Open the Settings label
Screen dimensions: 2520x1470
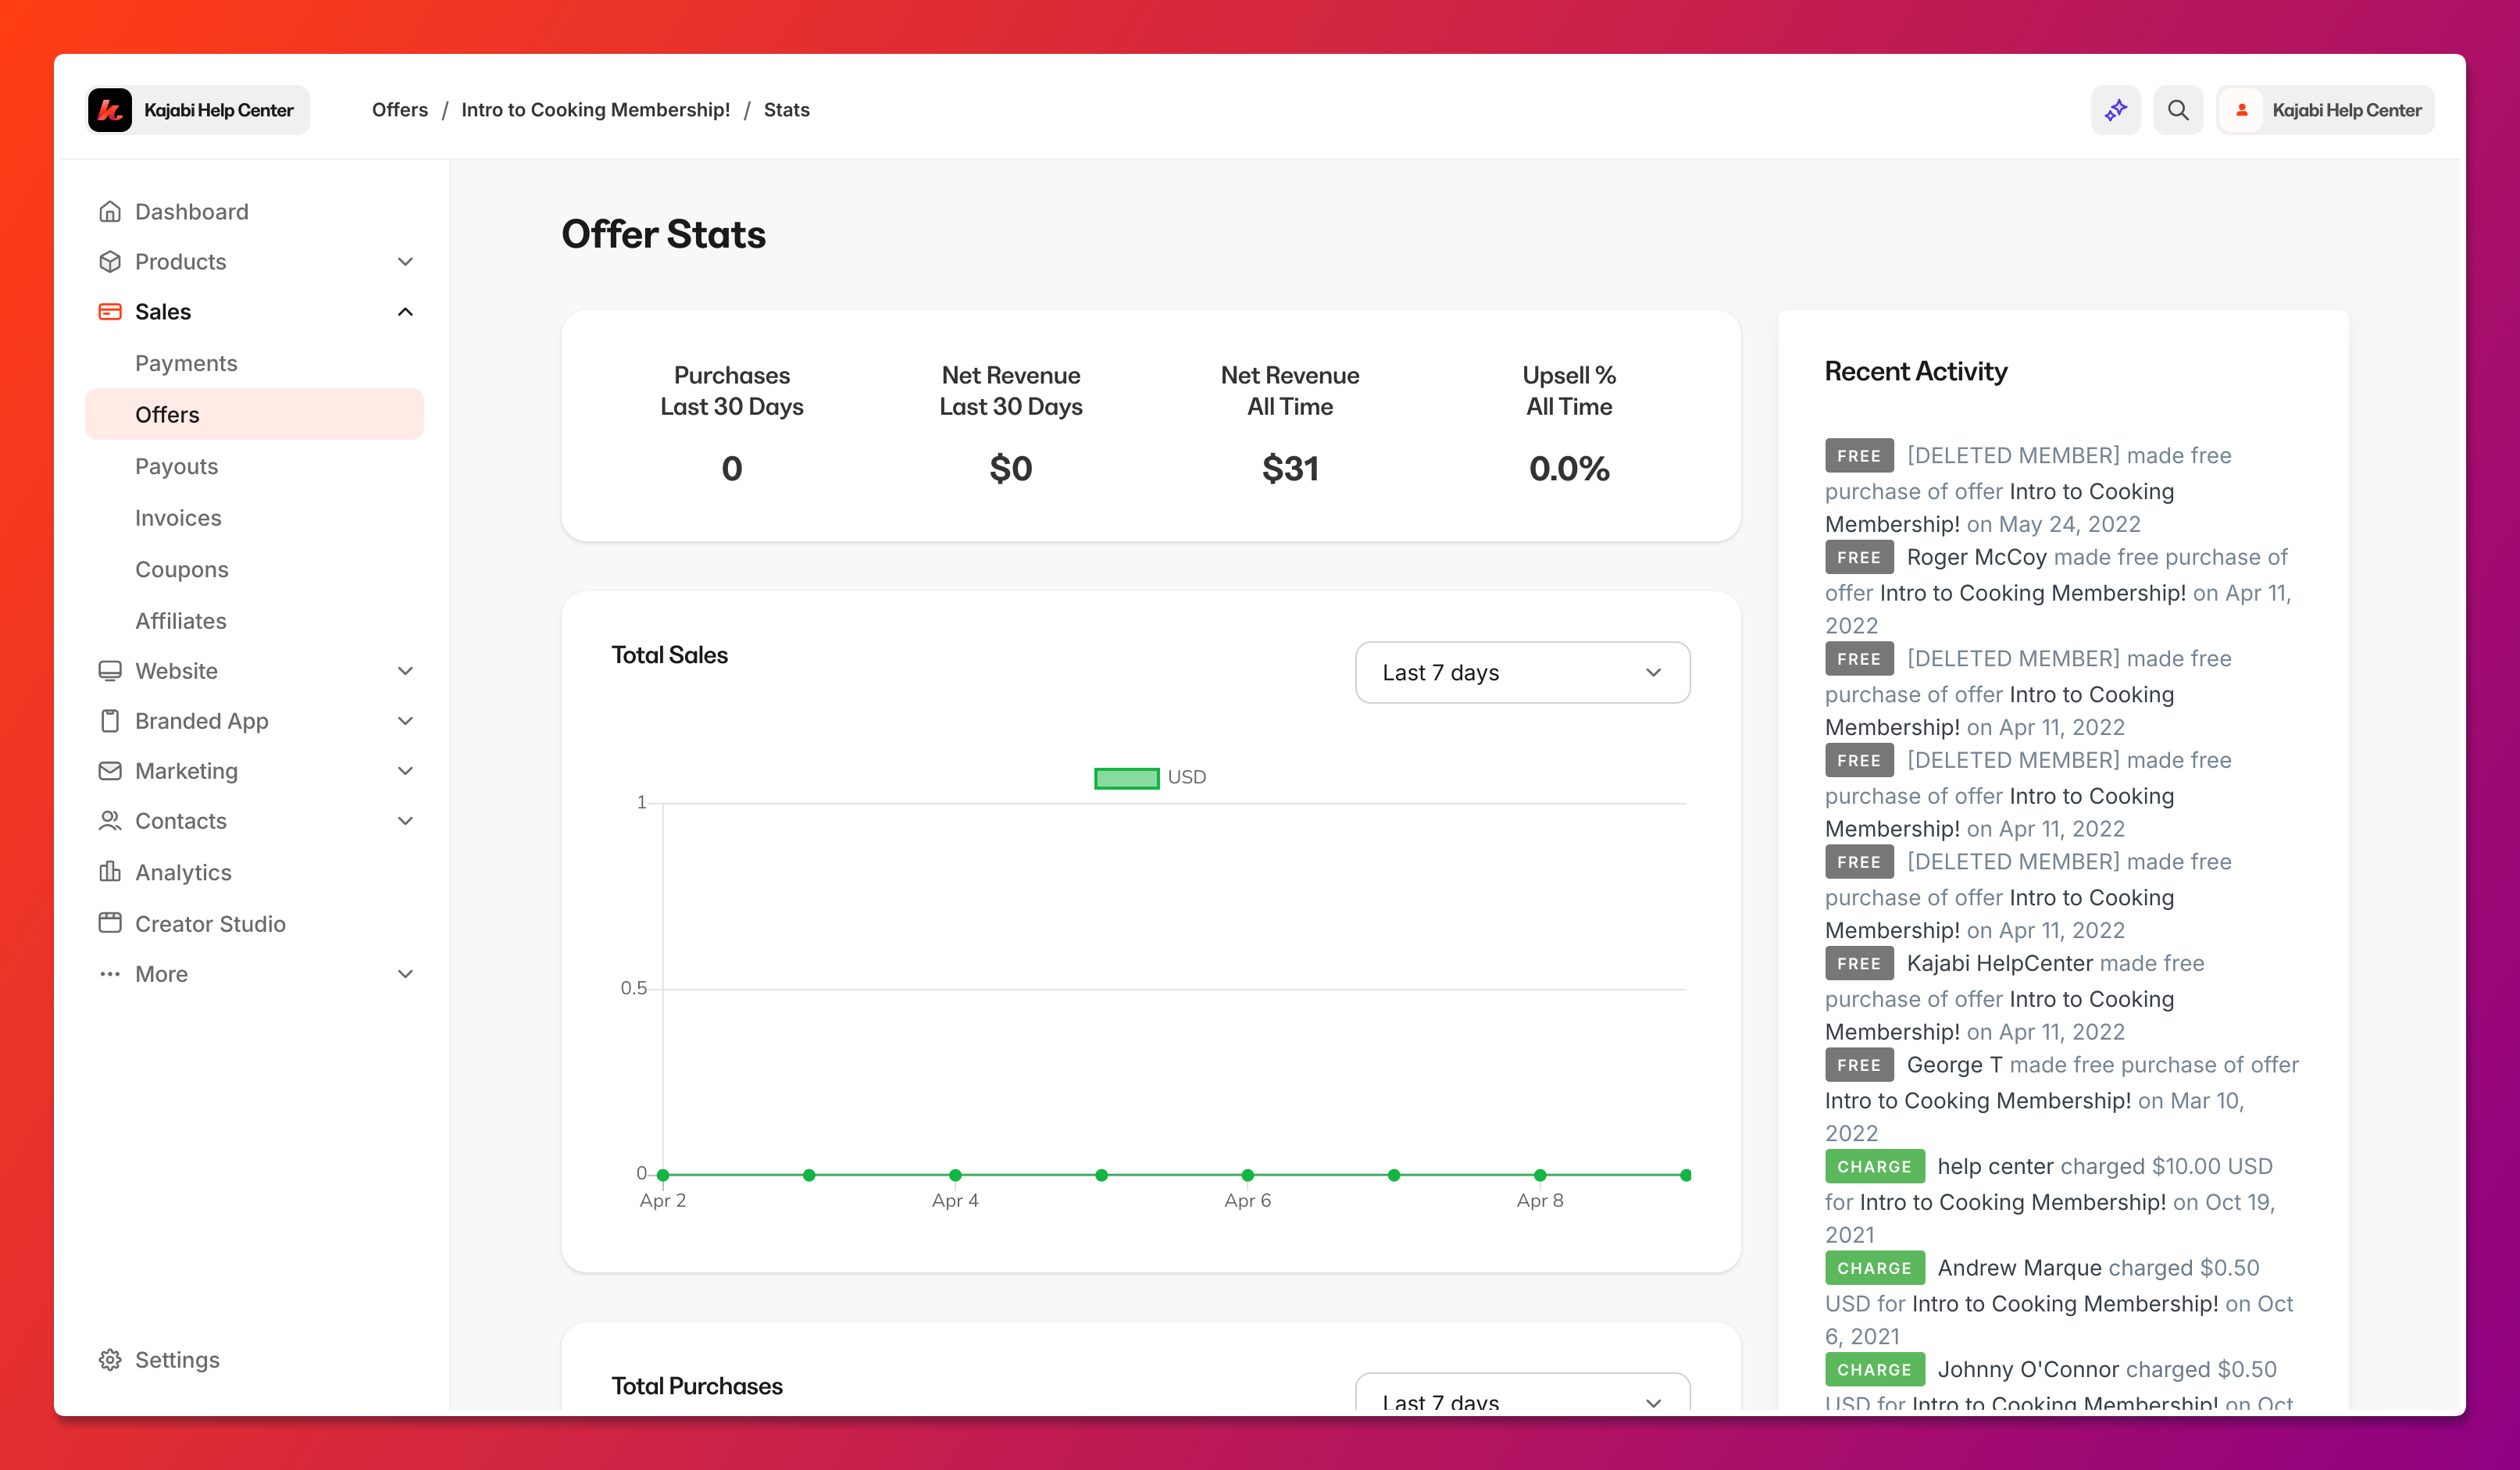point(177,1360)
